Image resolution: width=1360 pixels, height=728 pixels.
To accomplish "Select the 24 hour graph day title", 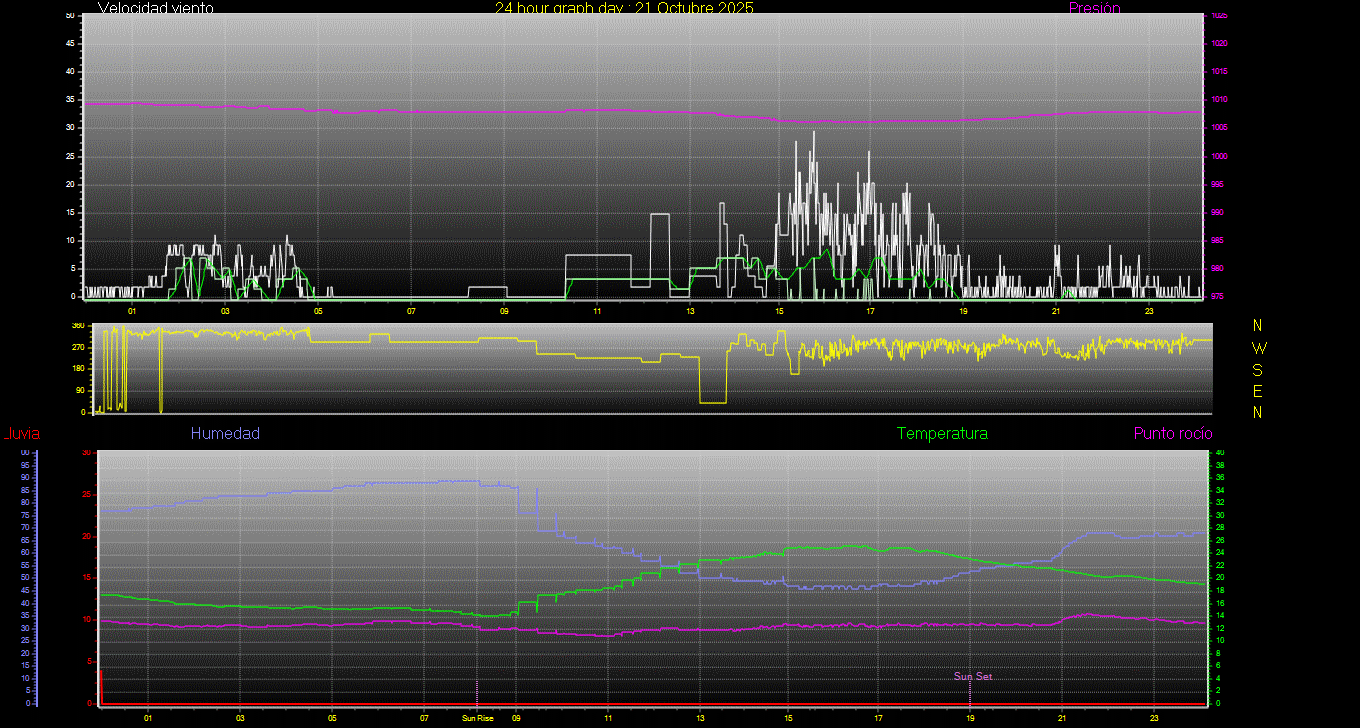I will coord(624,8).
